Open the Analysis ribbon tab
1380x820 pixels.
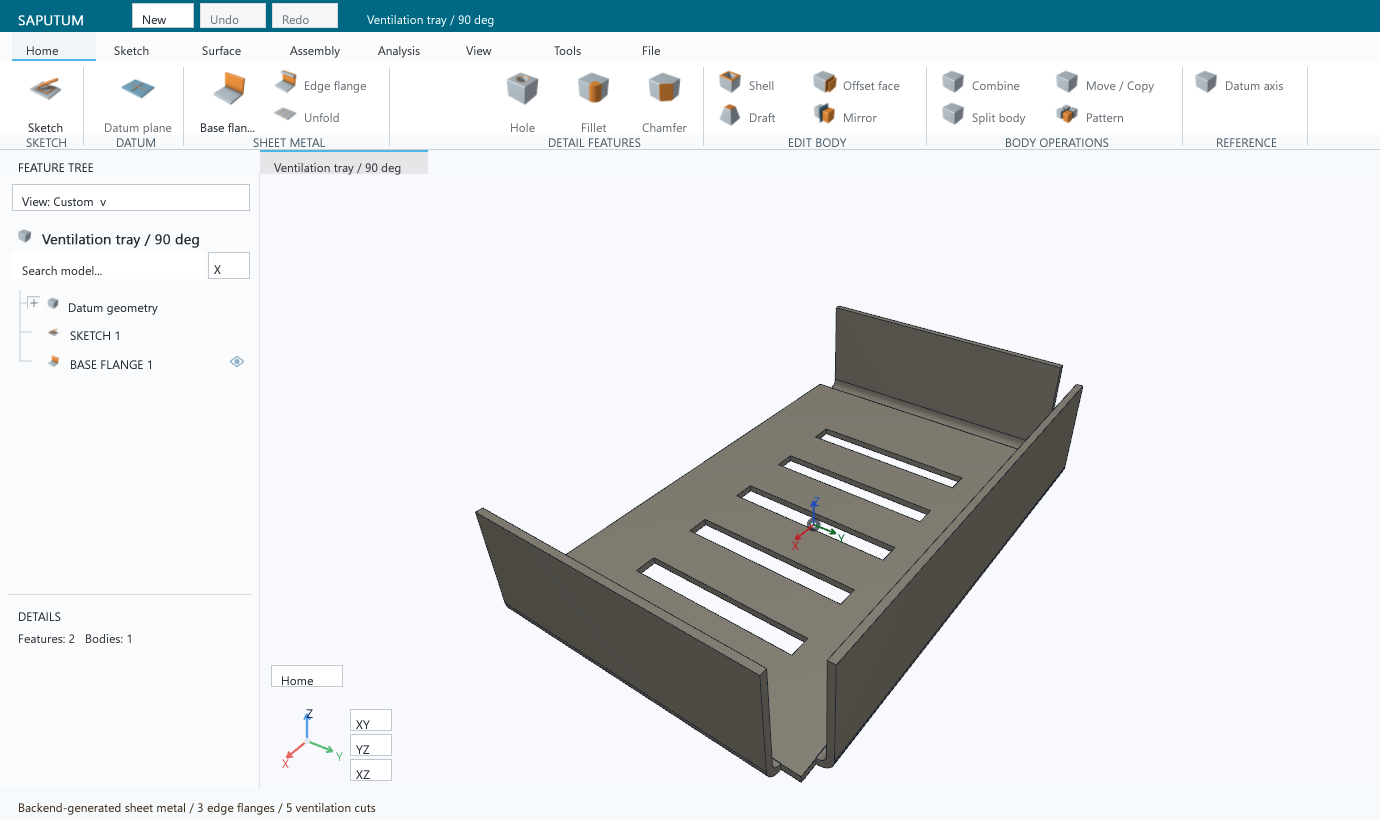(x=399, y=50)
